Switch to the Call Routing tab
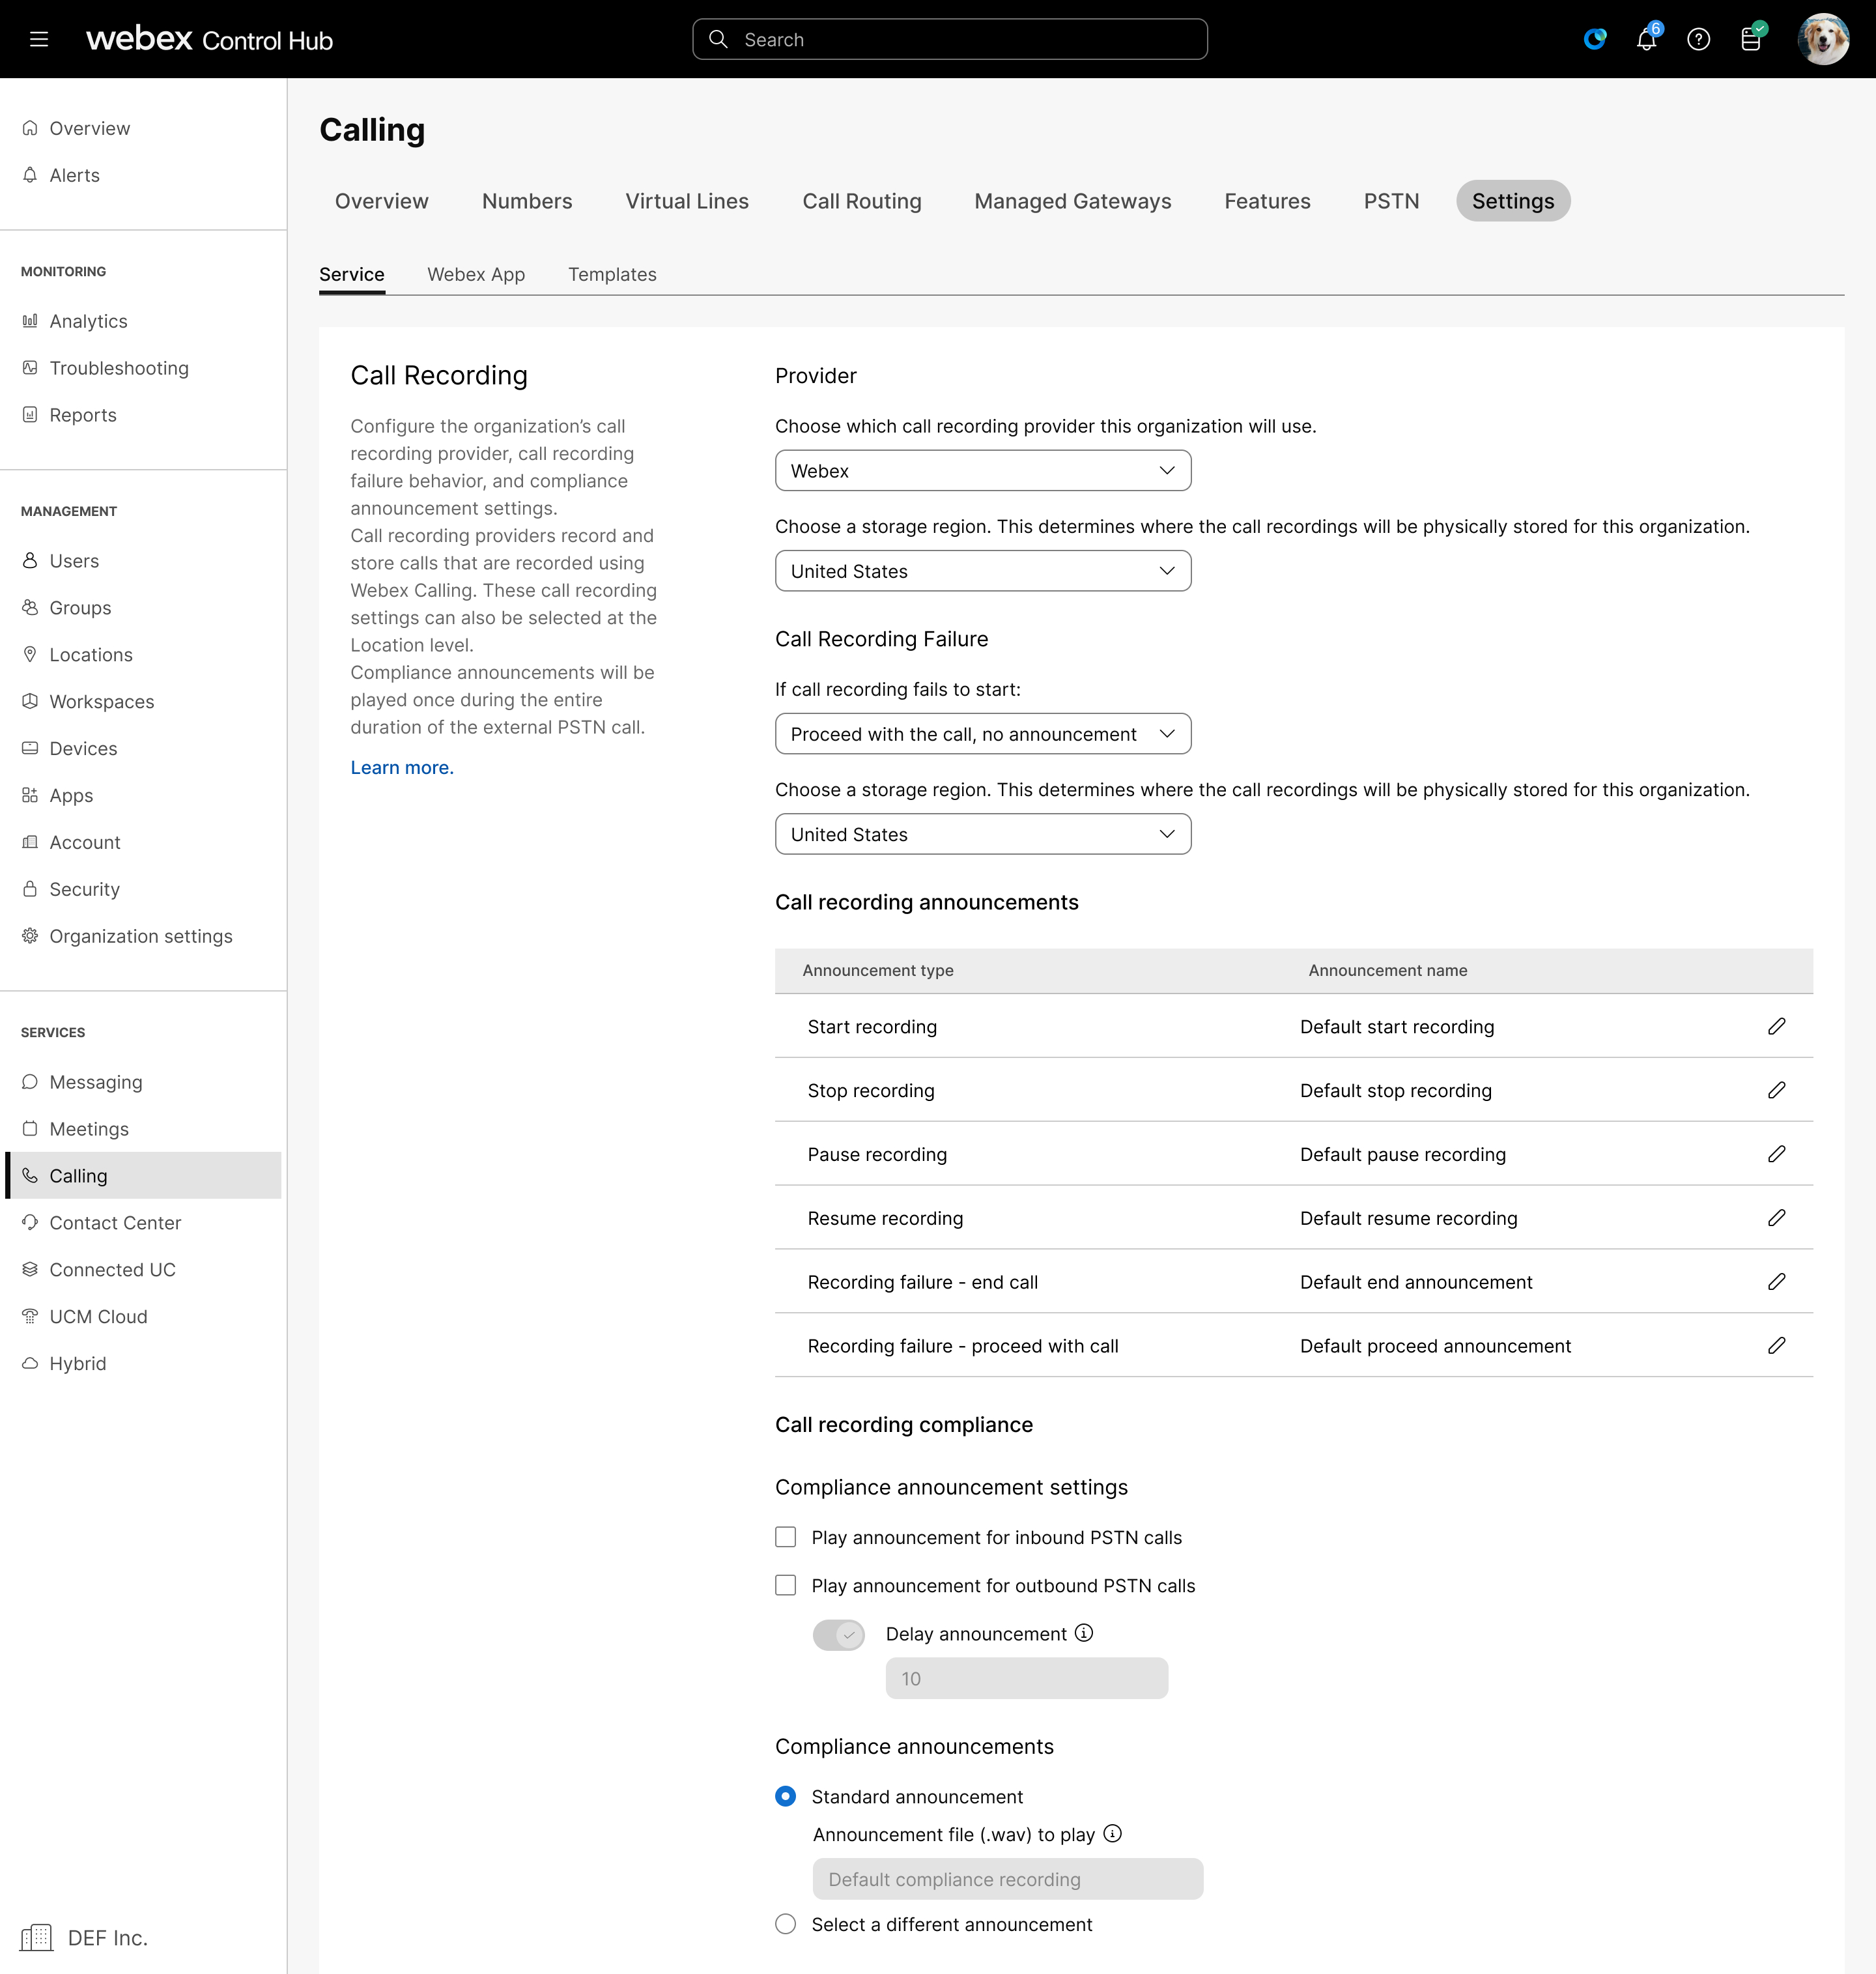 click(861, 201)
